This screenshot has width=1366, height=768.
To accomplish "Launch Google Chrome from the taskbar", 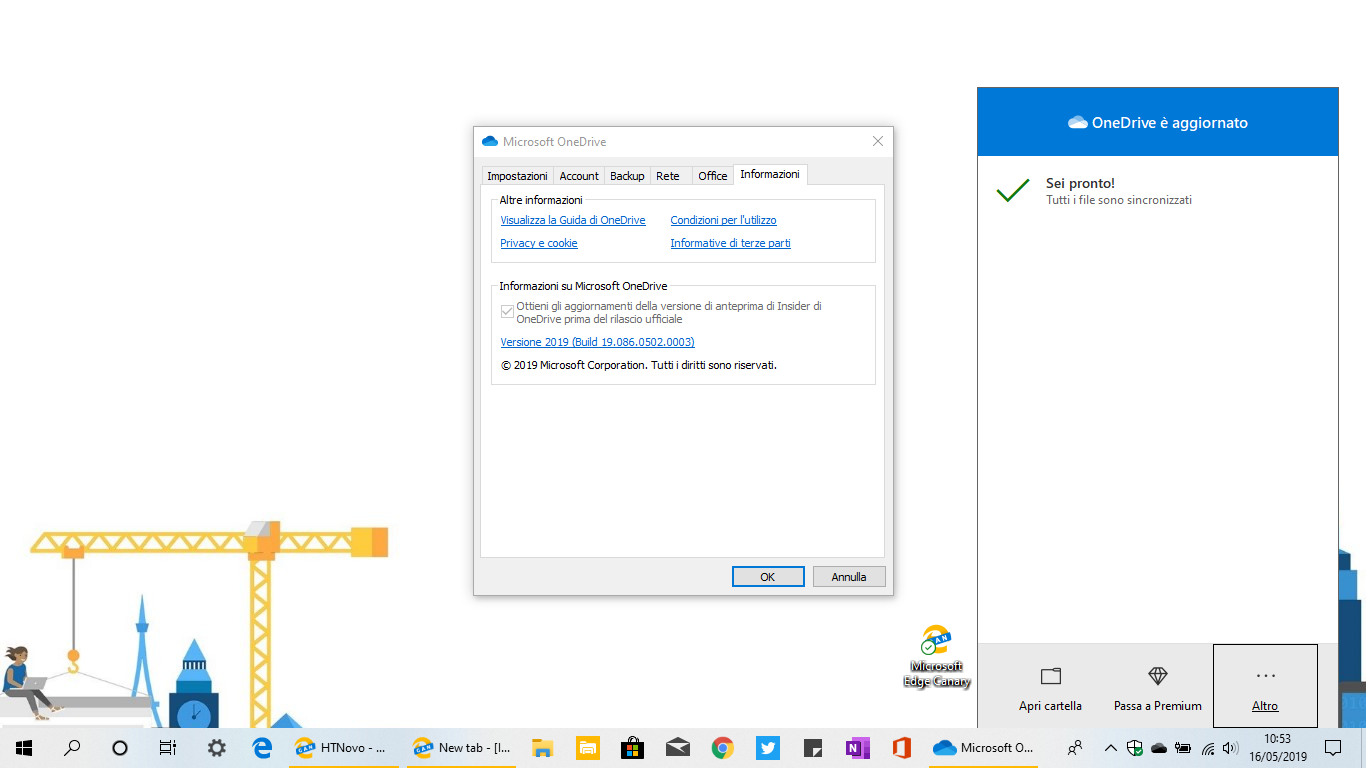I will tap(723, 747).
